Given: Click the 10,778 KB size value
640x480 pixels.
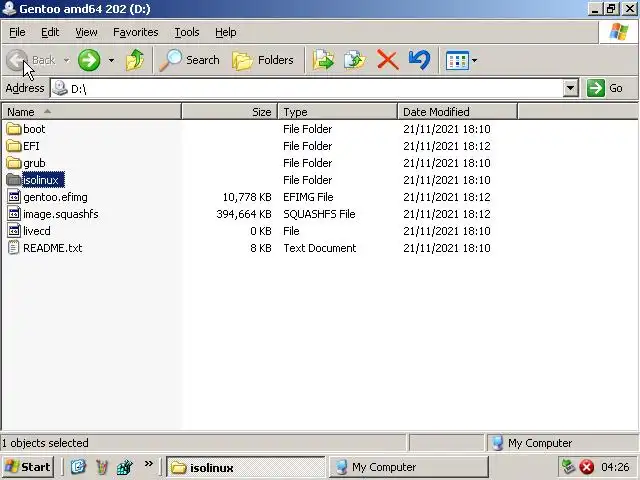Looking at the screenshot, I should pyautogui.click(x=247, y=197).
